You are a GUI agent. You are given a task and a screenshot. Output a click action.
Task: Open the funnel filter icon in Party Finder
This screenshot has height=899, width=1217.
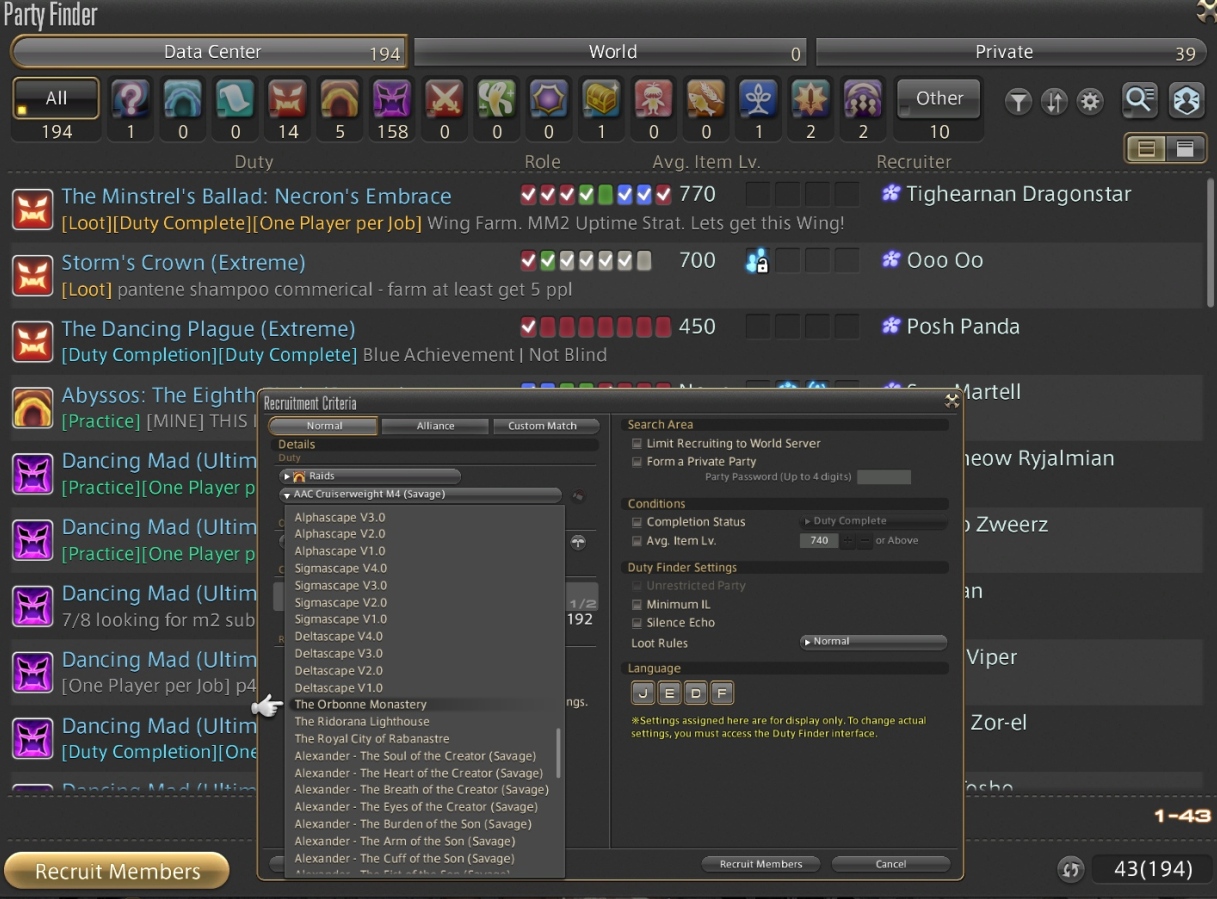point(1018,101)
